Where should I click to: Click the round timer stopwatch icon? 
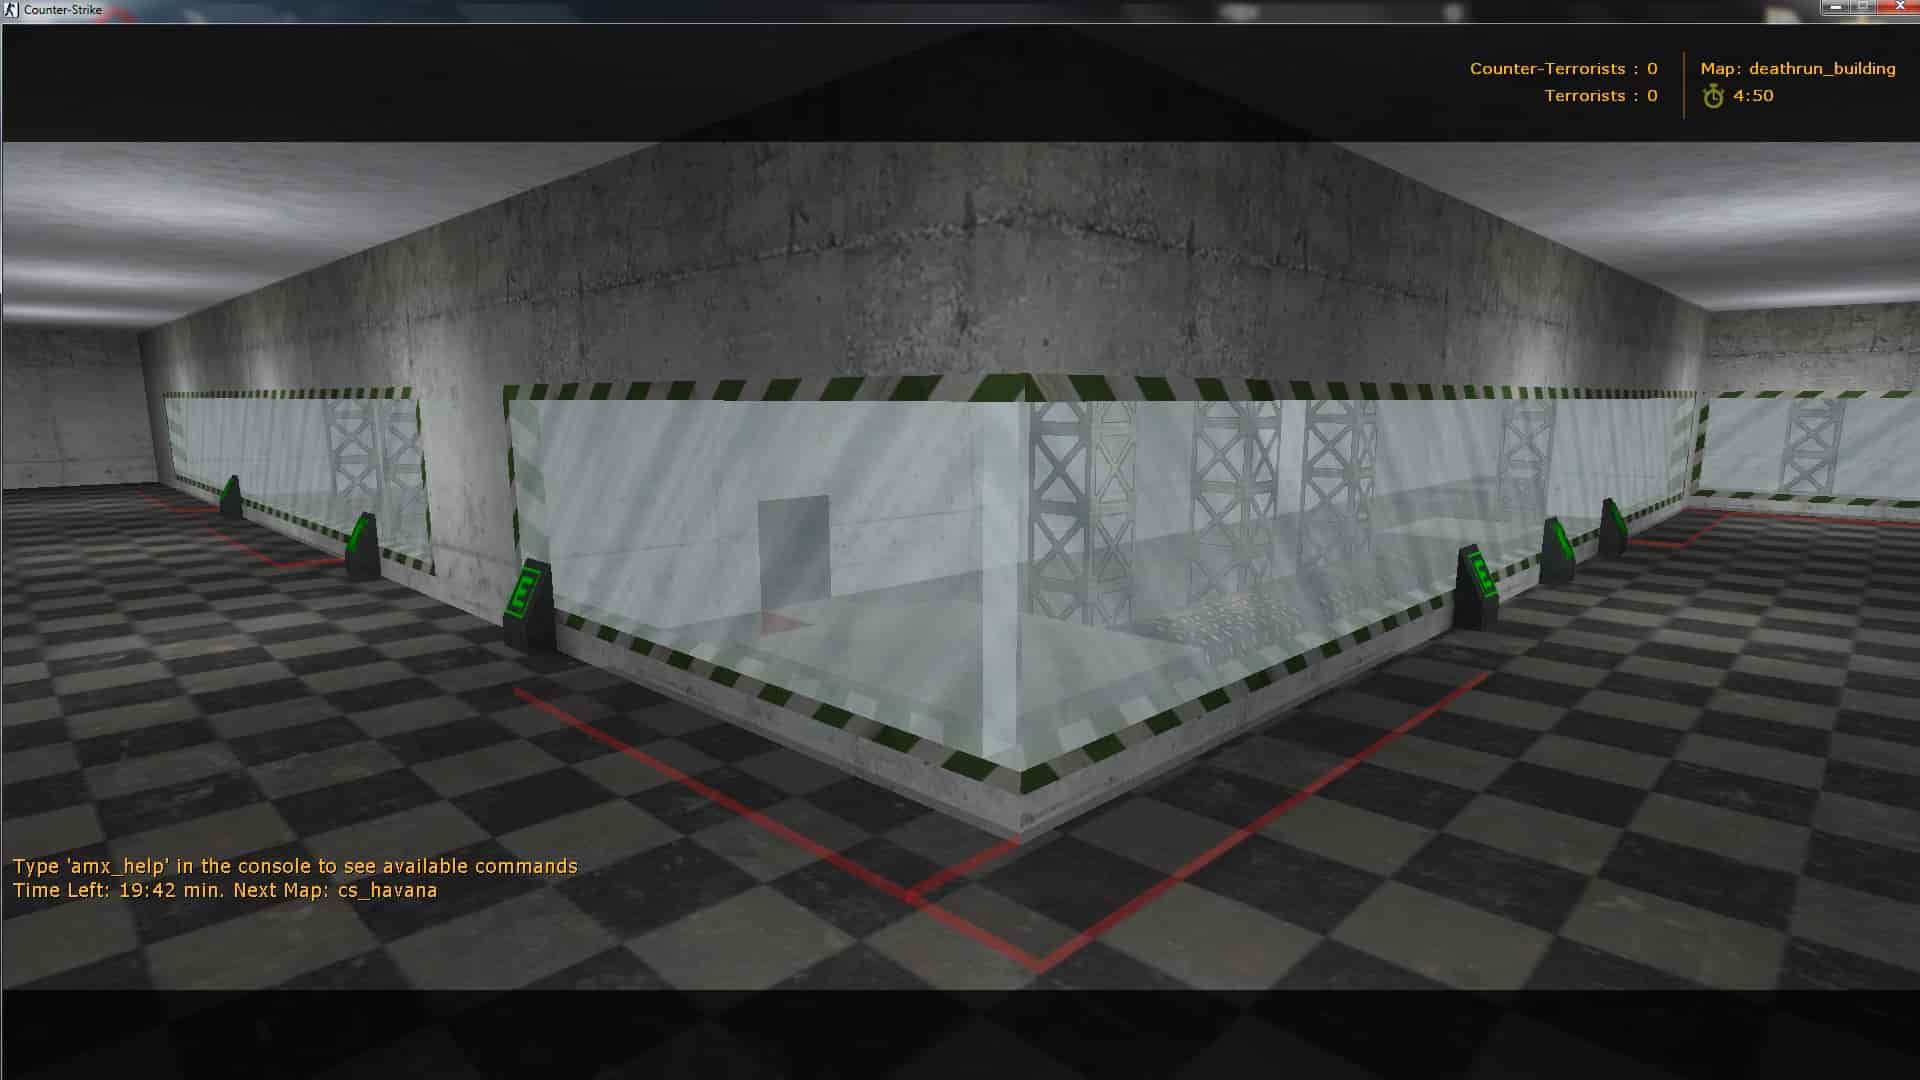[1713, 96]
